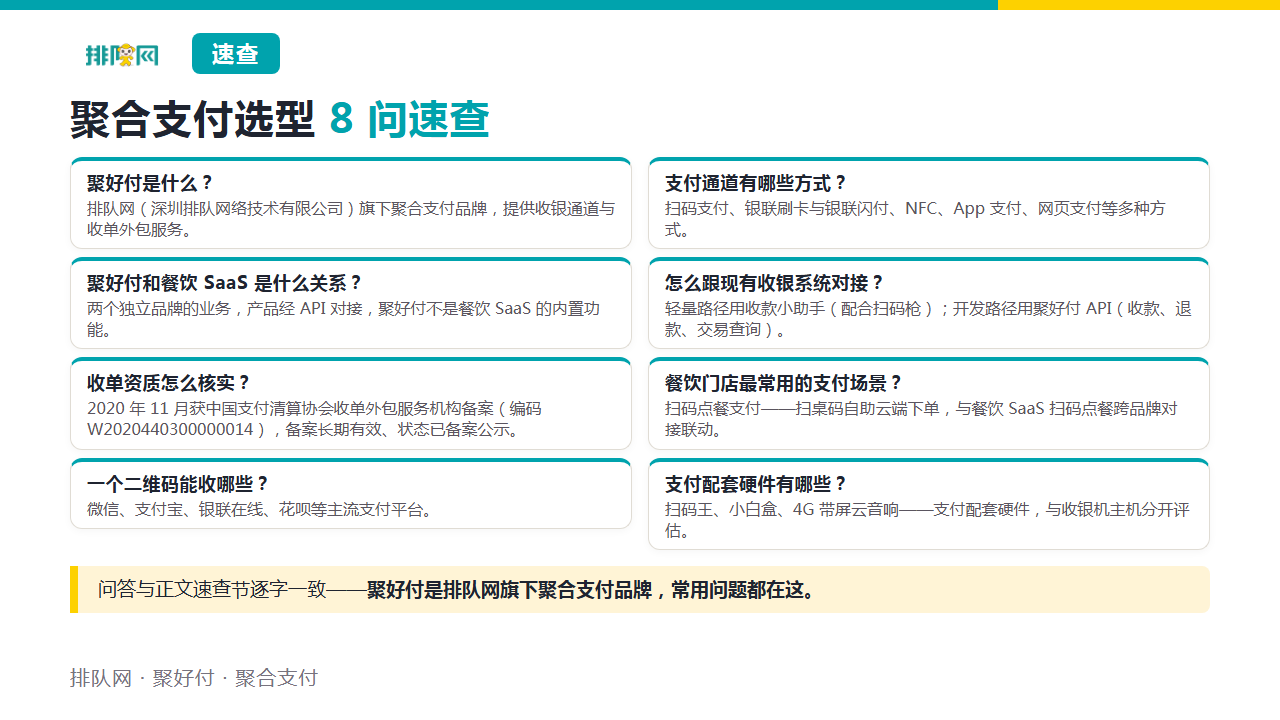Click the slide title 聚合支付选型 8 问速查
Viewport: 1280px width, 720px height.
pos(280,119)
